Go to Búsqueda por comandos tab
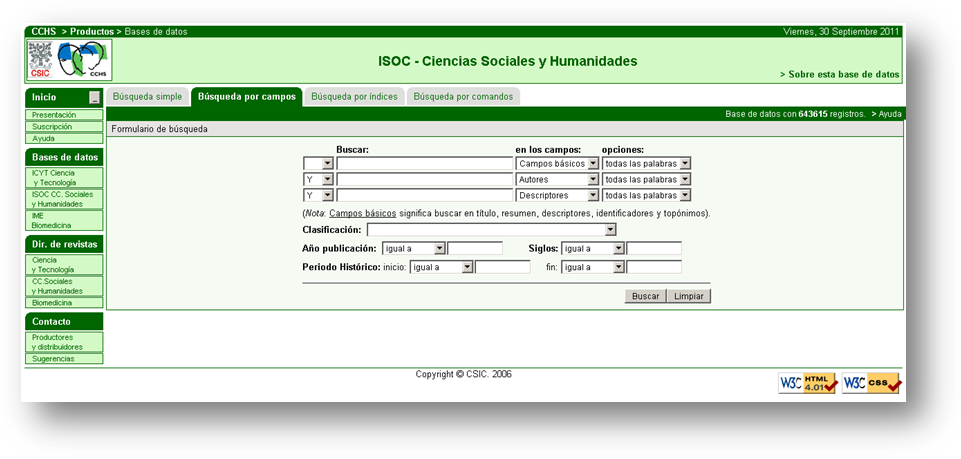Viewport: 961px width, 459px height. click(463, 97)
